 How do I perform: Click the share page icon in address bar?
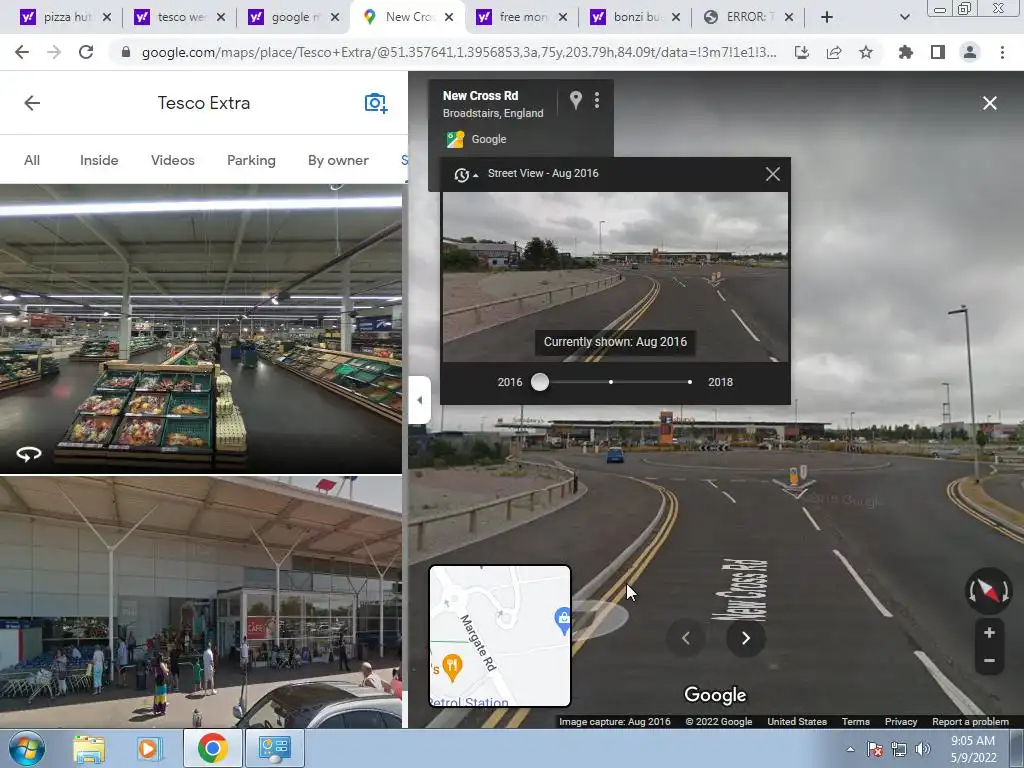[x=834, y=52]
